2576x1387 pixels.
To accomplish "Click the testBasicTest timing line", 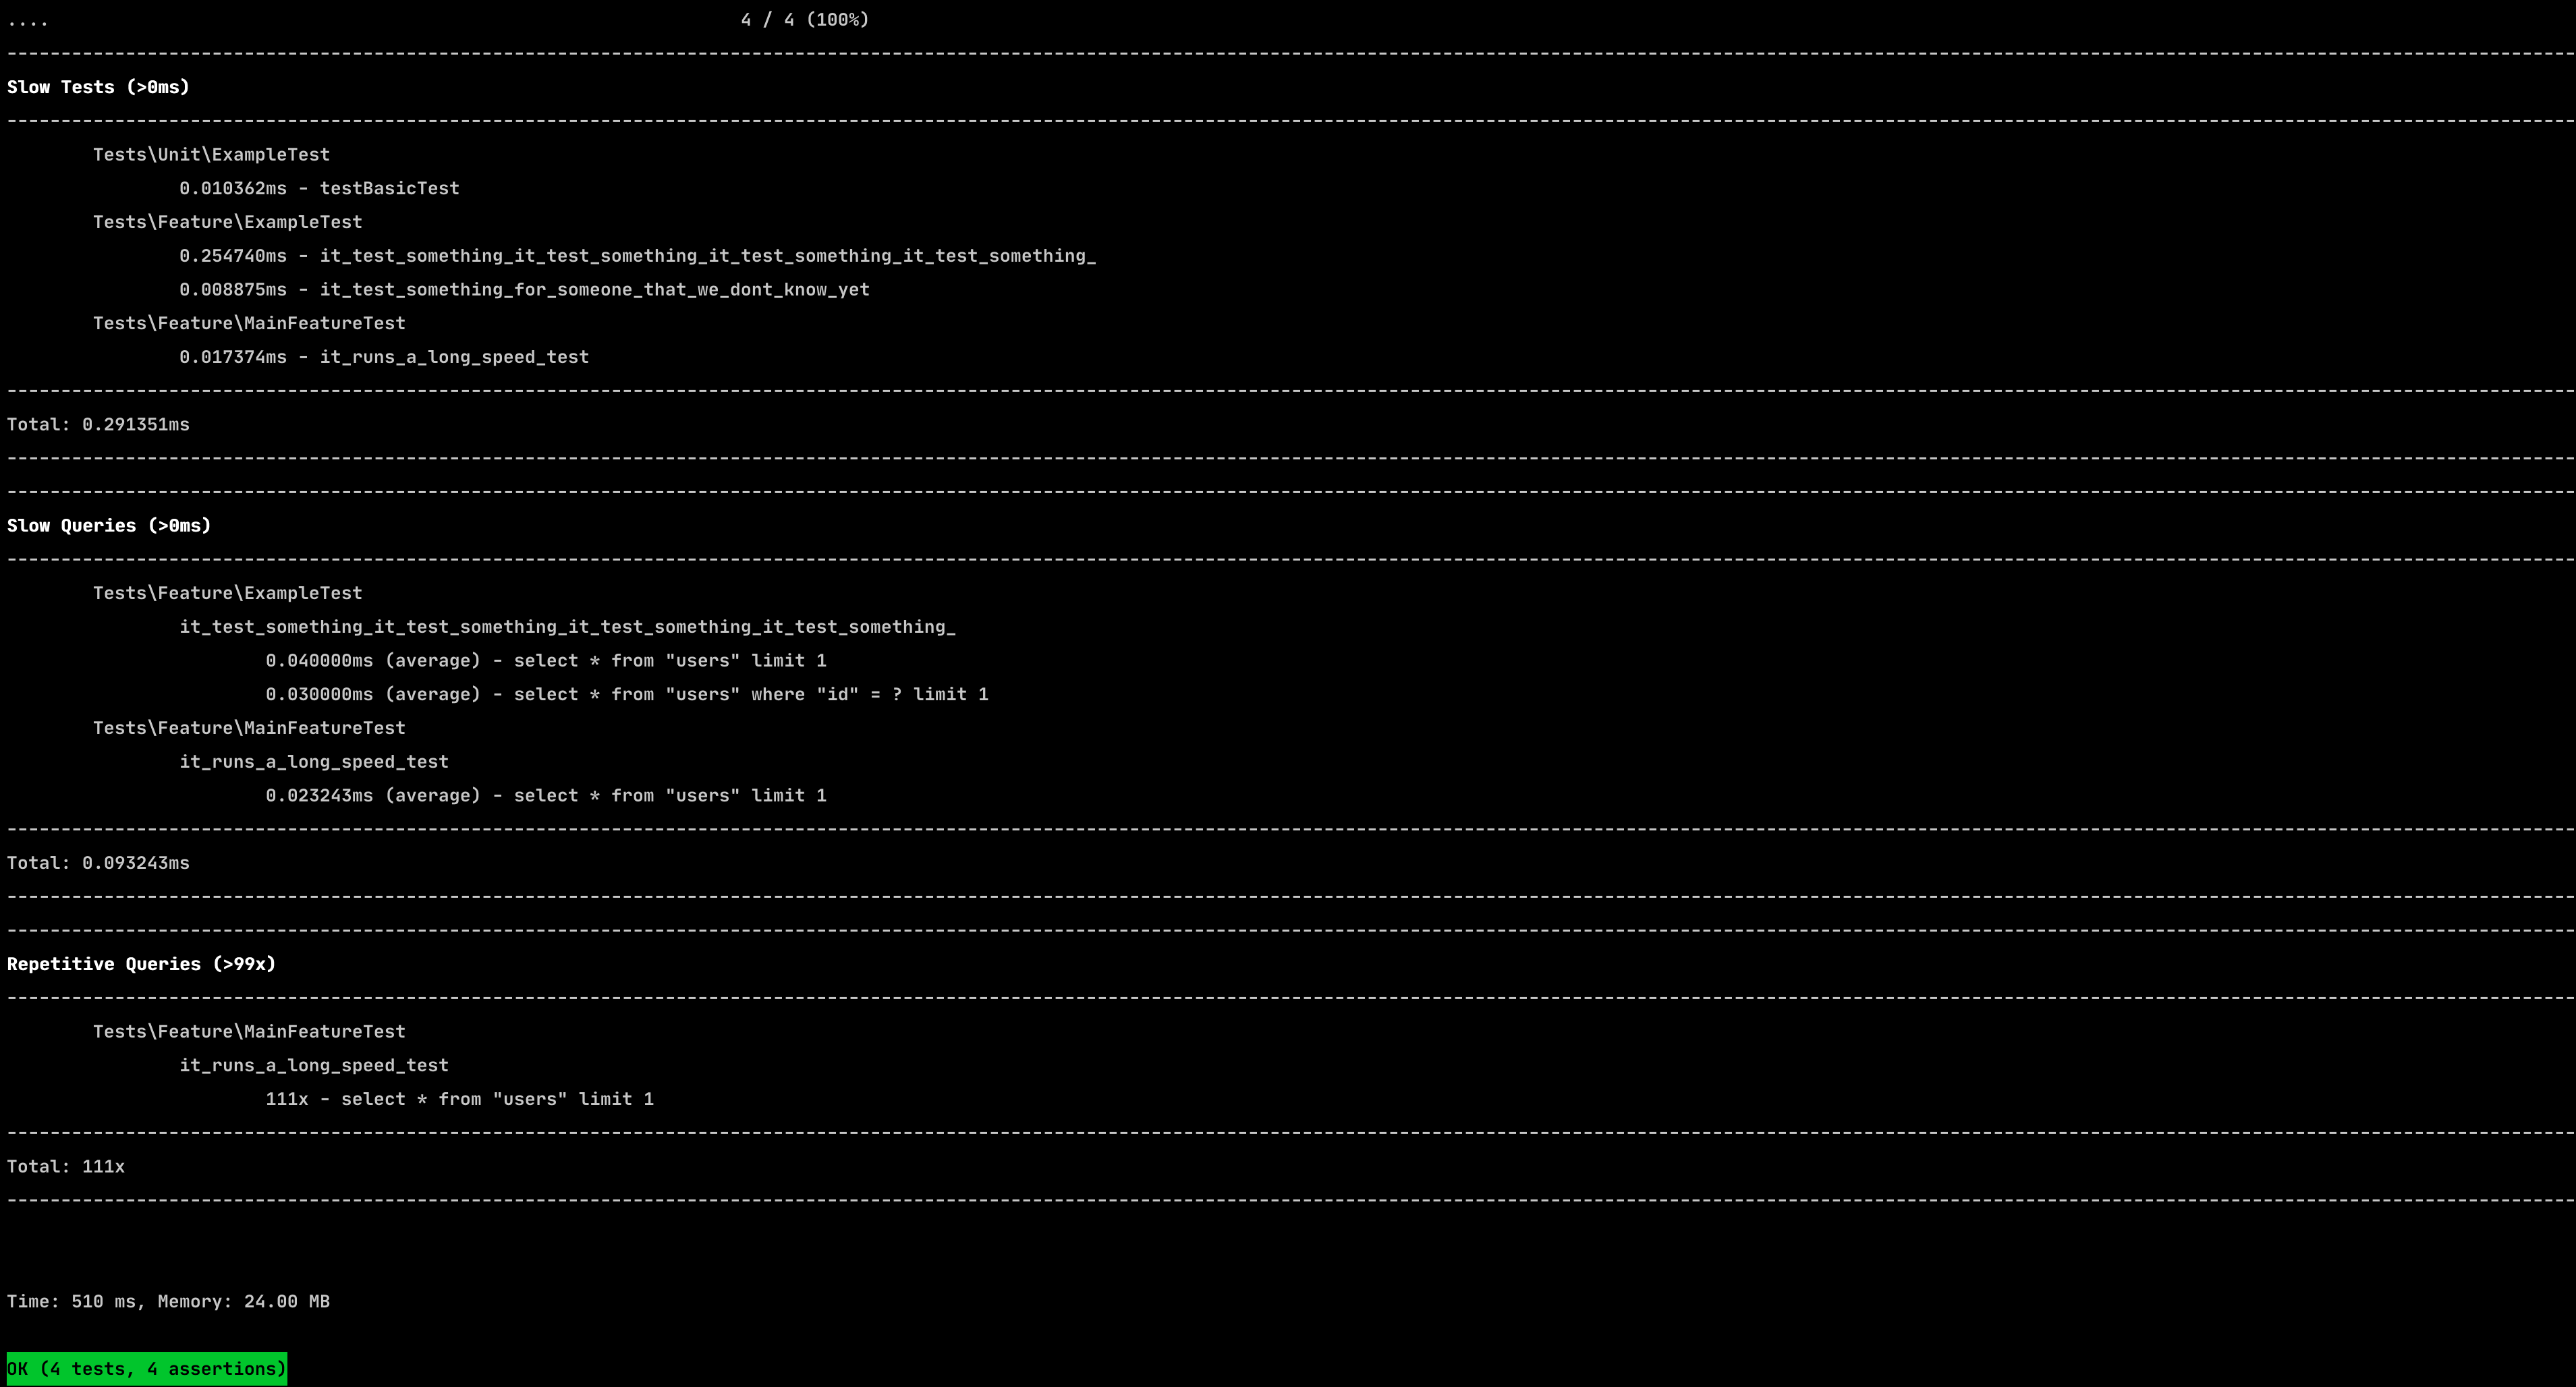I will (319, 188).
